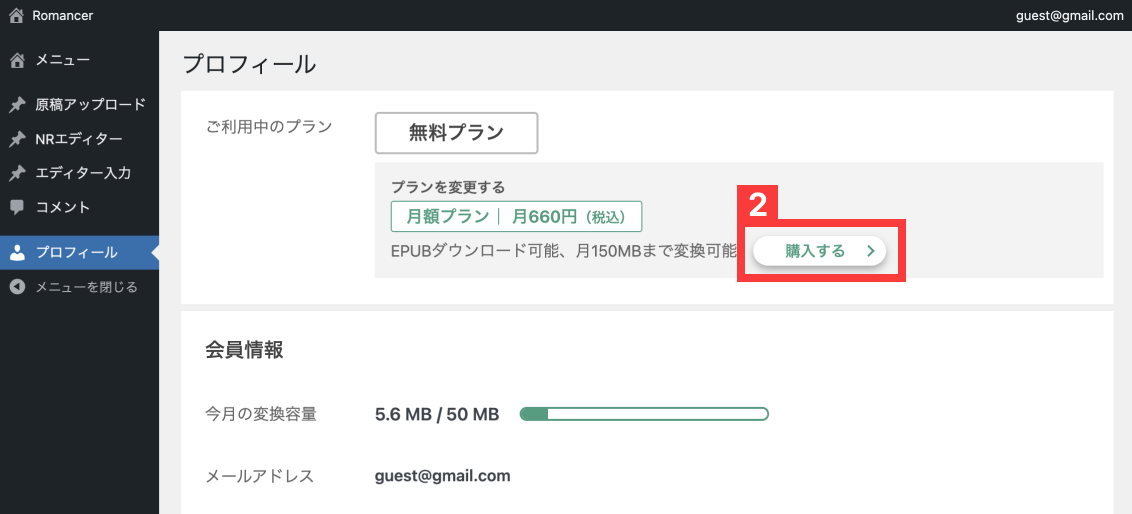Click the Romancer home icon in top bar

(16, 16)
